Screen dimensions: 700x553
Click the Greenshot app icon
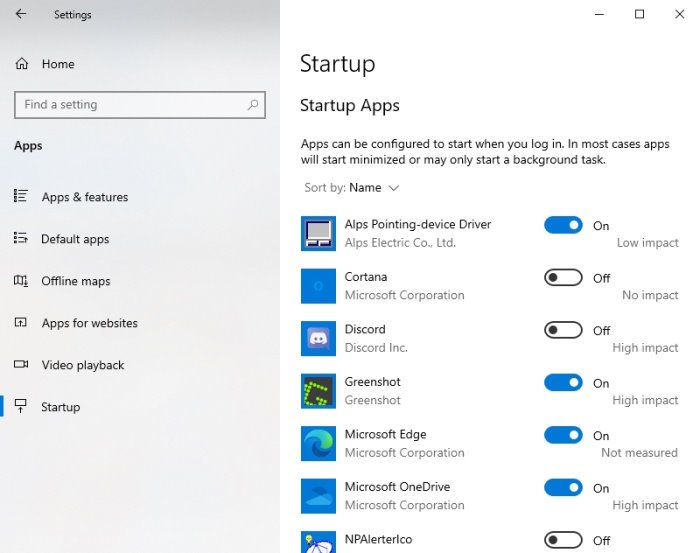coord(318,391)
